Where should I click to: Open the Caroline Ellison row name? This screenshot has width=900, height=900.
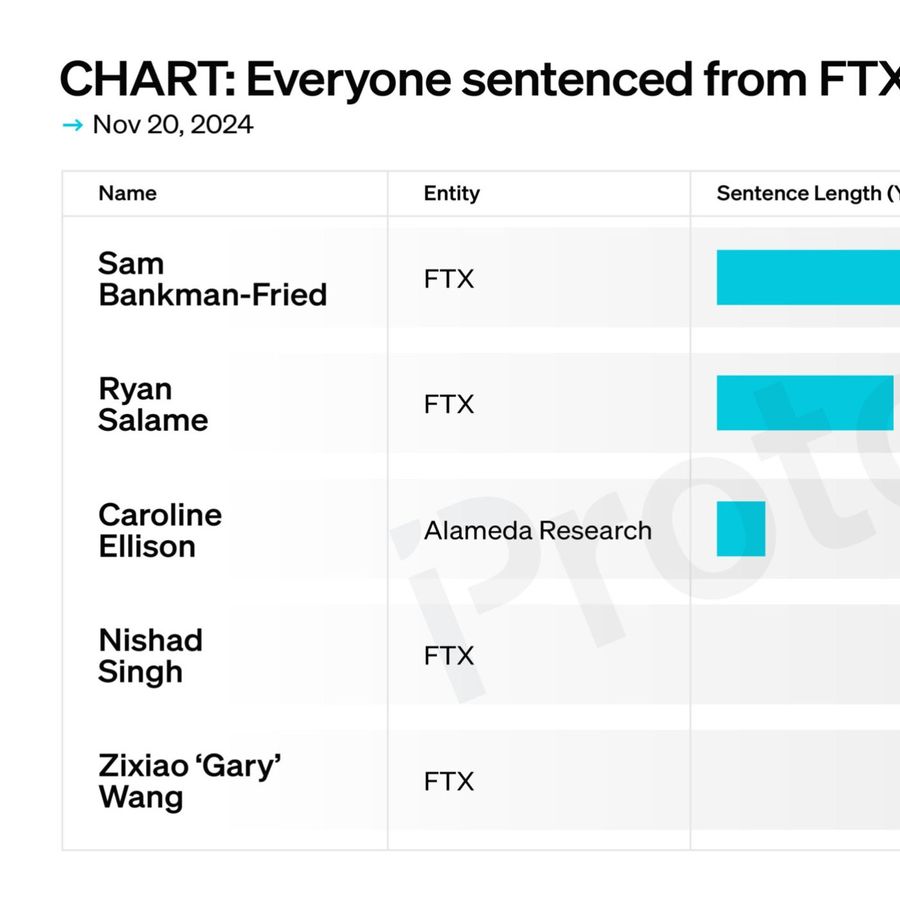pos(160,530)
